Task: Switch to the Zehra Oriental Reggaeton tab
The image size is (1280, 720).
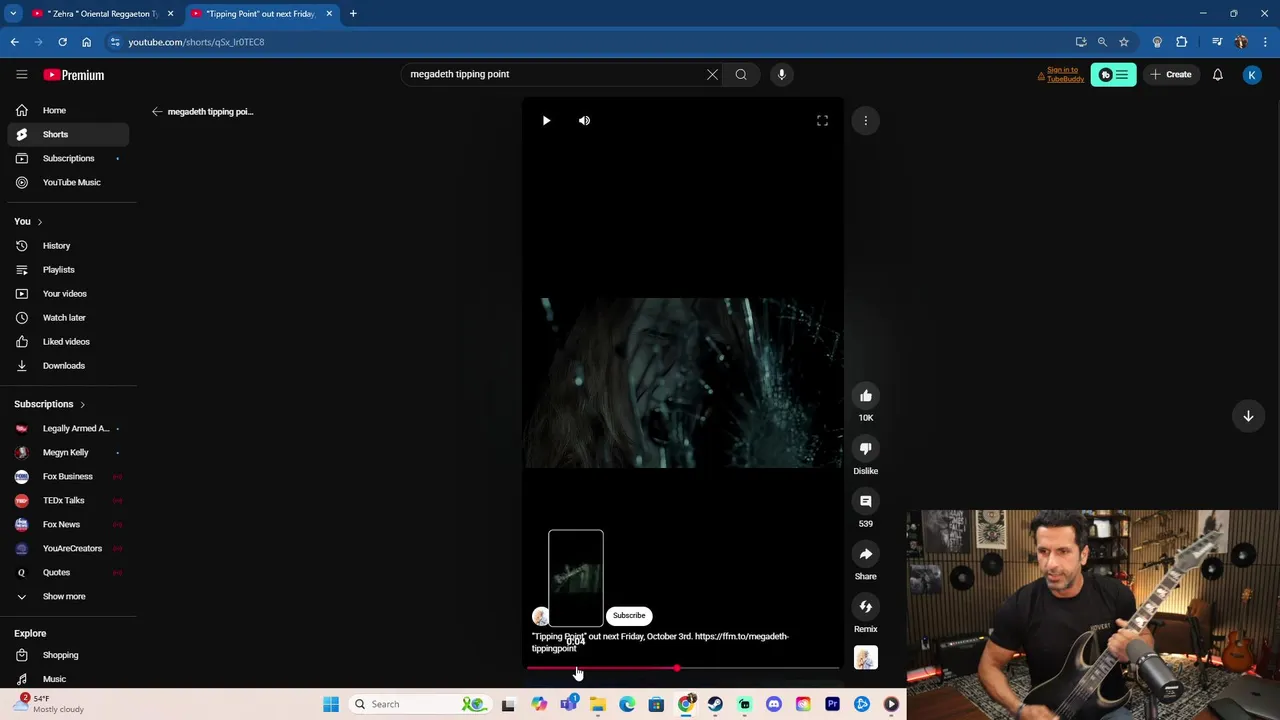Action: point(103,14)
